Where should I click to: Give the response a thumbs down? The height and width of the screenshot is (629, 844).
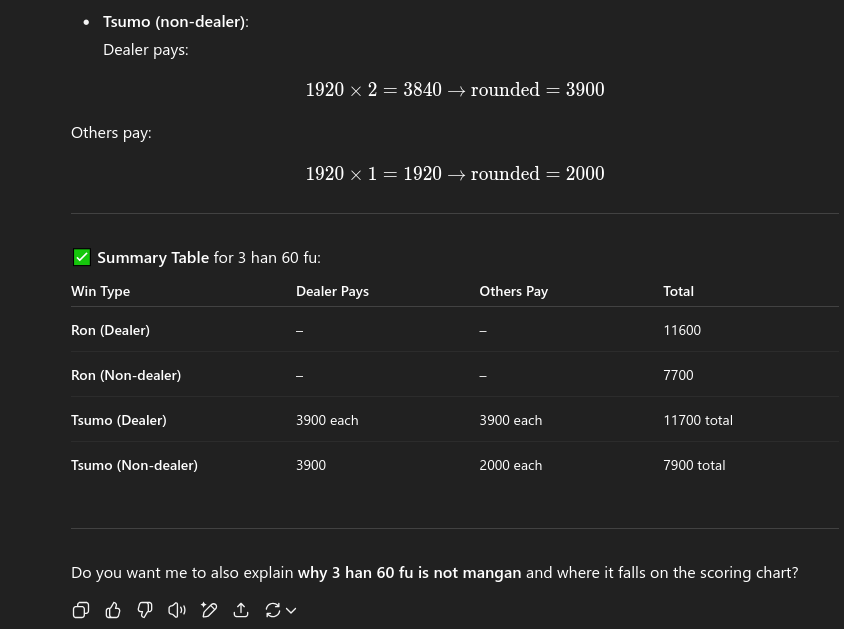point(145,610)
